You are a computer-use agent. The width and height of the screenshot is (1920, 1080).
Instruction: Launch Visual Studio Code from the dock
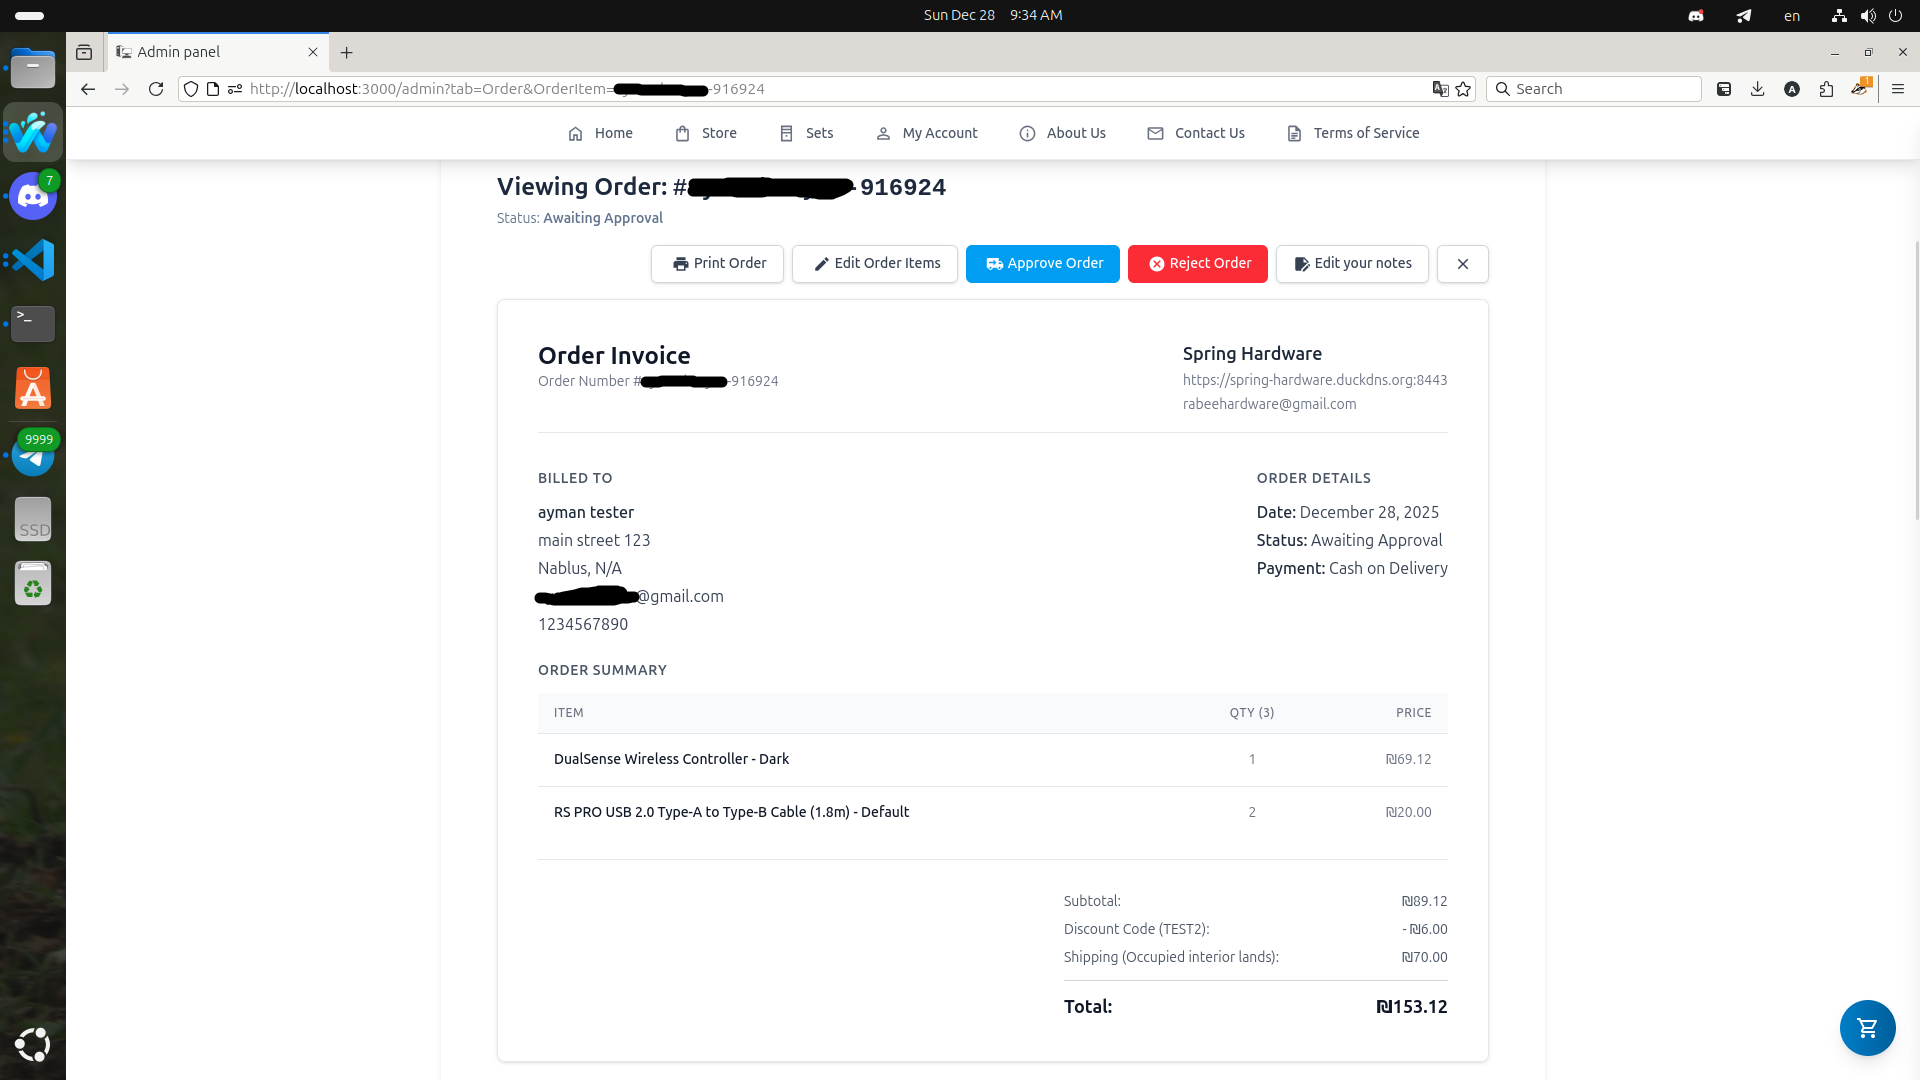33,260
